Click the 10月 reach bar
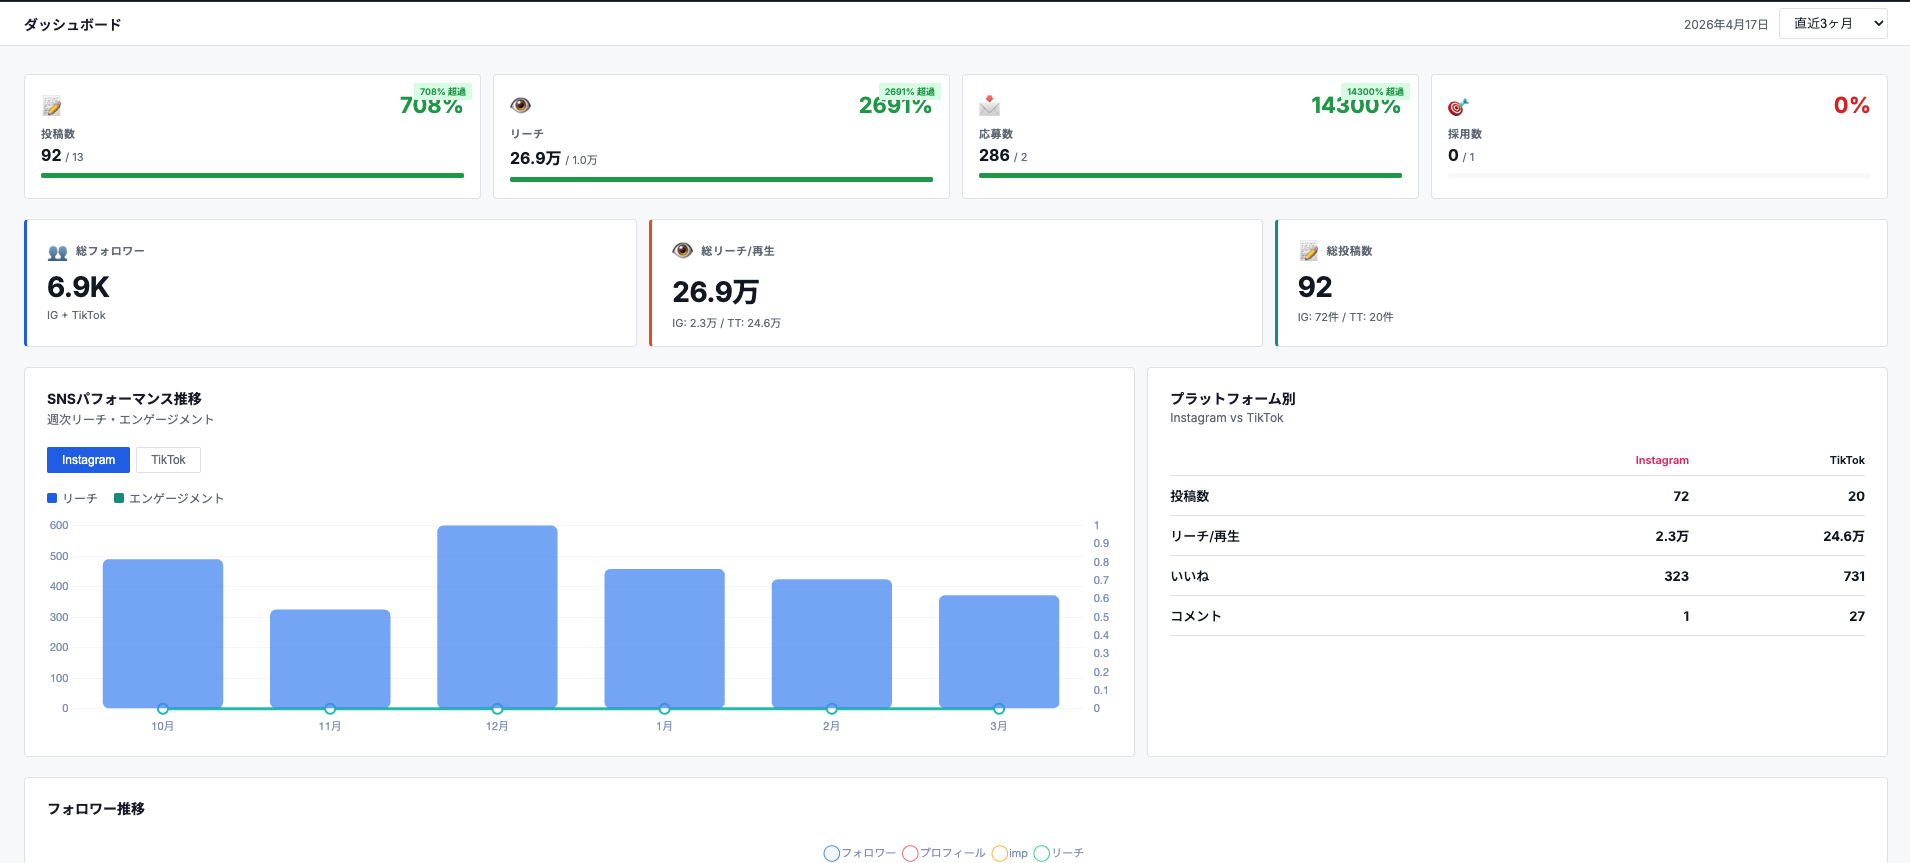Viewport: 1910px width, 863px height. point(163,633)
